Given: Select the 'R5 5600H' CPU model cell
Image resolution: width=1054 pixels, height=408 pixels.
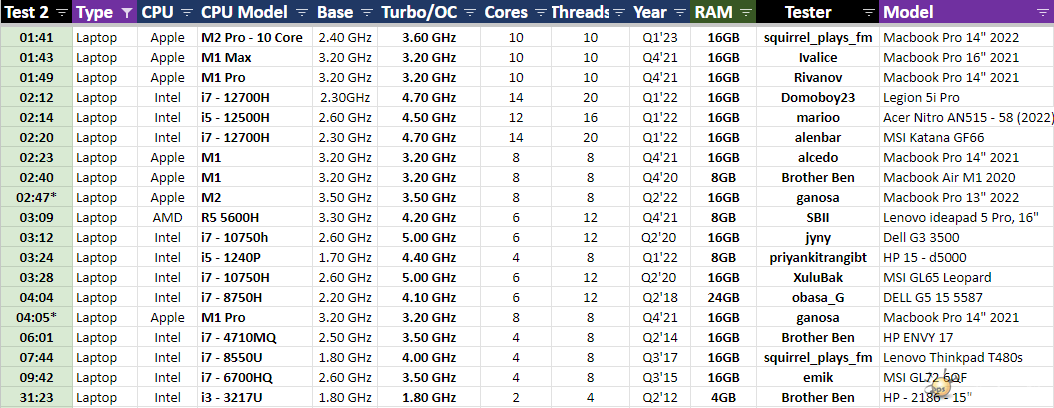Looking at the screenshot, I should [x=255, y=217].
